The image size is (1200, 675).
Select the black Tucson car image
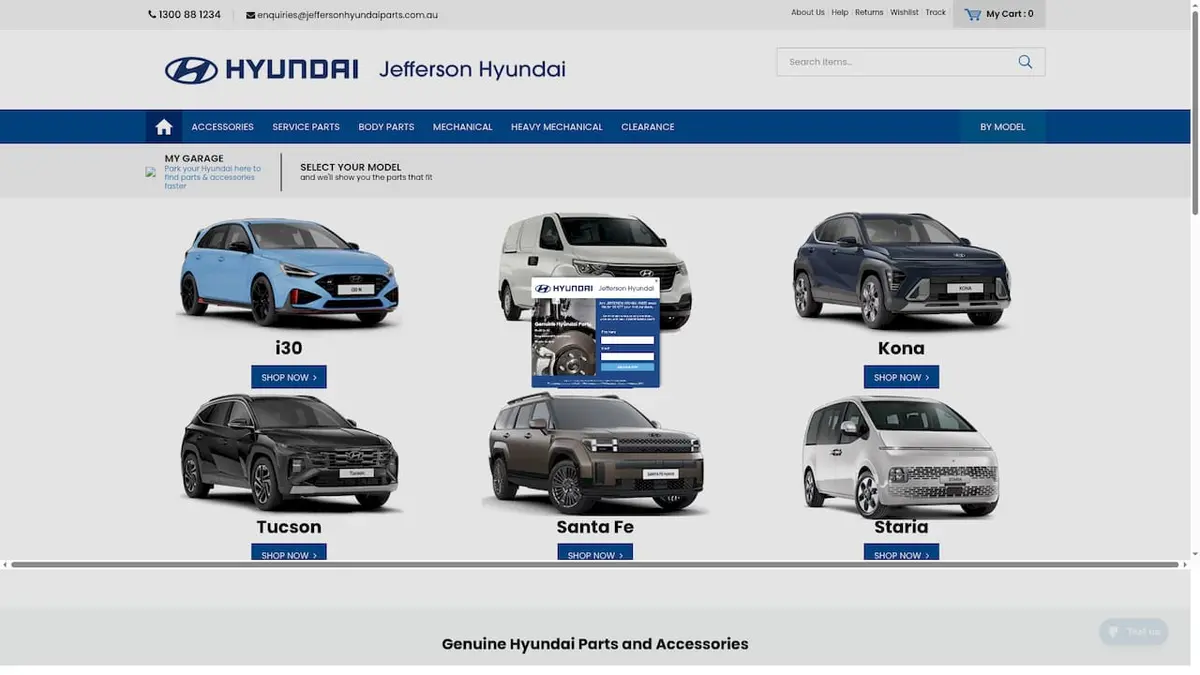pyautogui.click(x=289, y=454)
